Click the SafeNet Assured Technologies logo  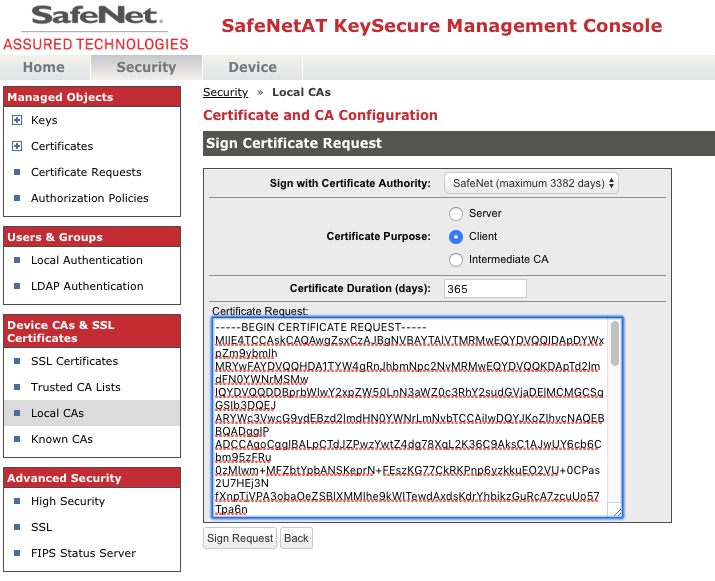(x=96, y=27)
